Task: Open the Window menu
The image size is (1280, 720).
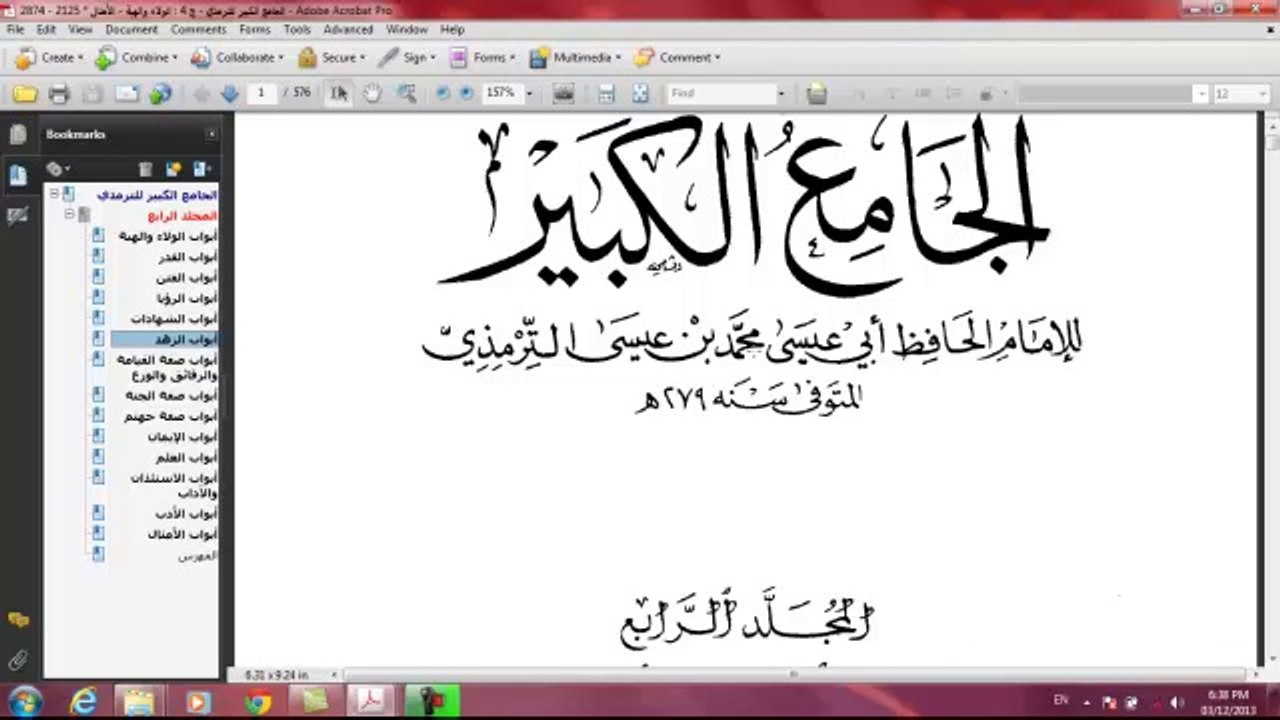Action: pyautogui.click(x=407, y=30)
